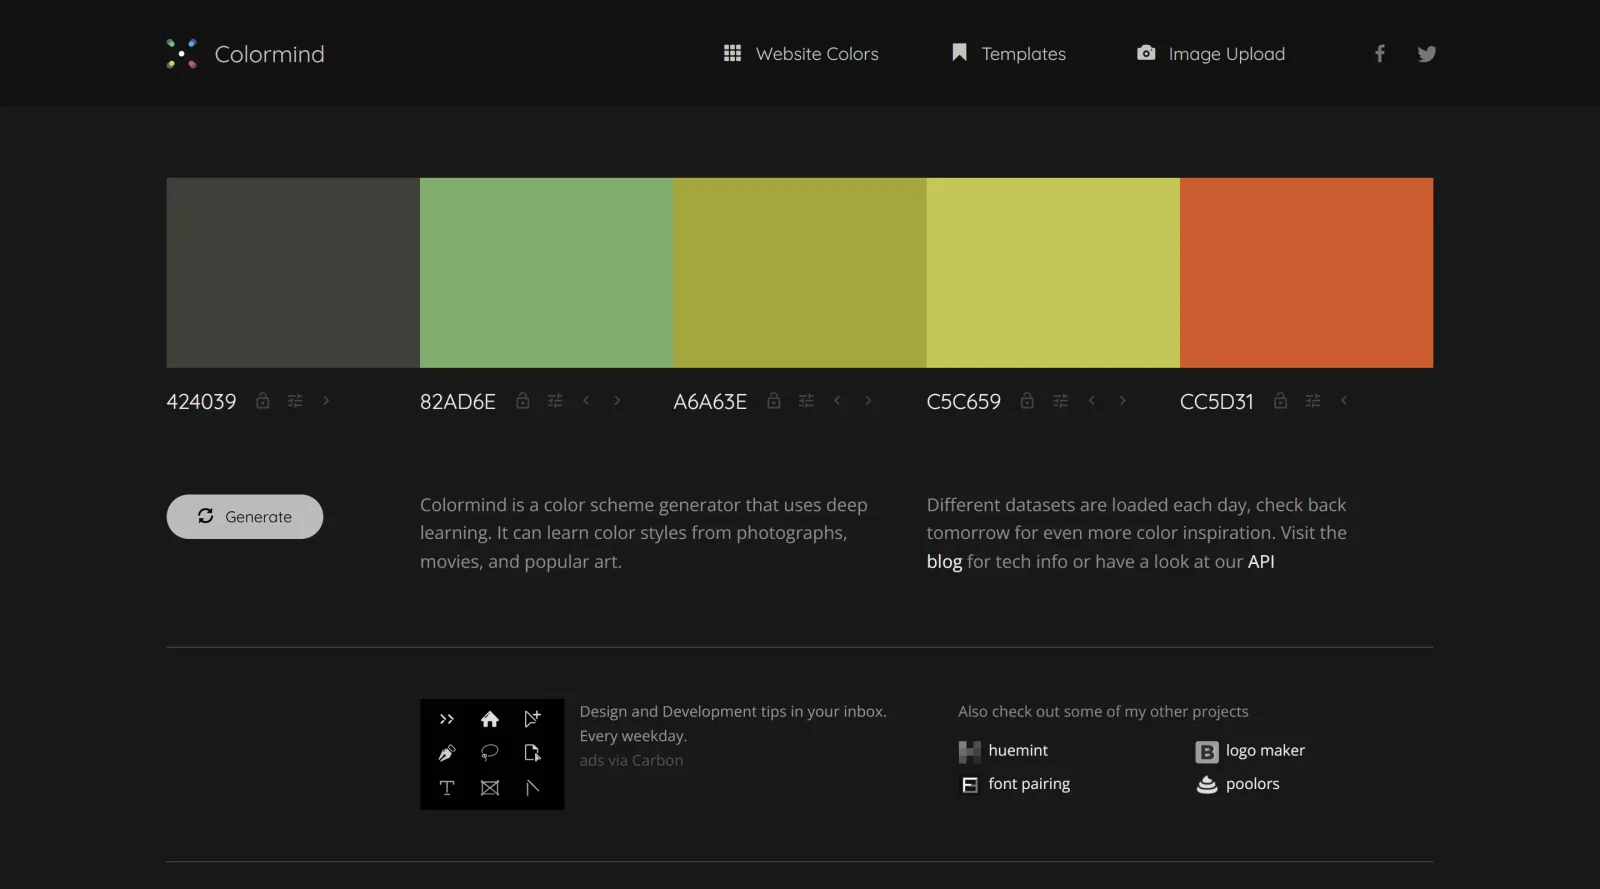Lock the C5C659 color

[1027, 401]
